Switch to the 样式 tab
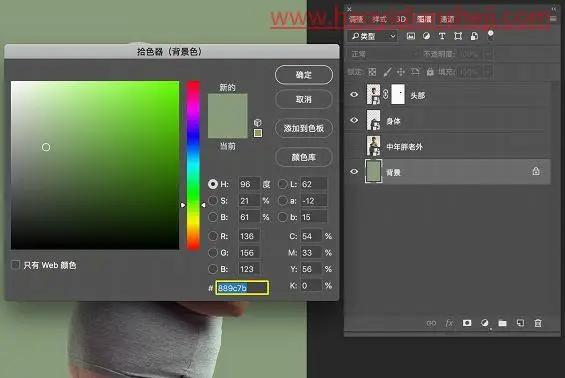 click(379, 19)
